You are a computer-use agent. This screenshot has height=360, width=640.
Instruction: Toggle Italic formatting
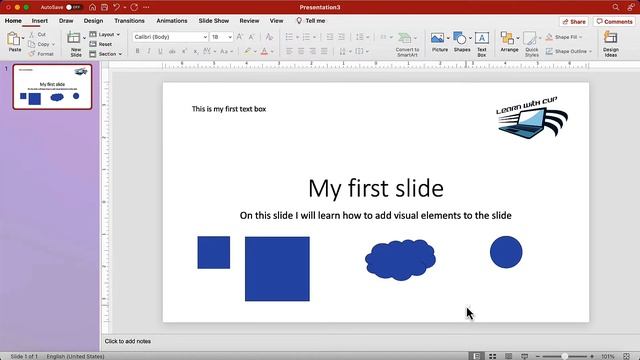pos(149,51)
